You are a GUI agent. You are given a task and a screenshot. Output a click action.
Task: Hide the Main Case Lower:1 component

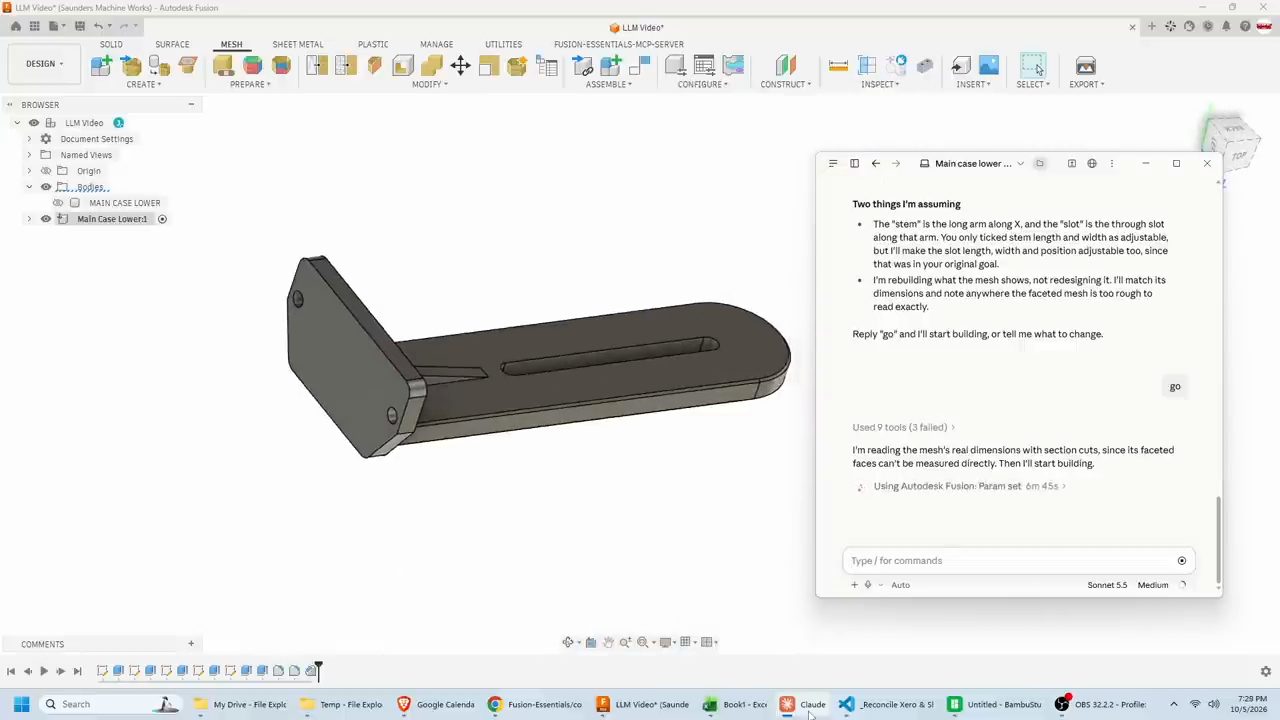coord(46,219)
